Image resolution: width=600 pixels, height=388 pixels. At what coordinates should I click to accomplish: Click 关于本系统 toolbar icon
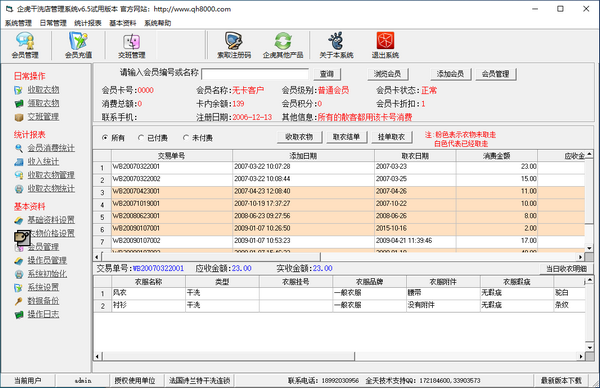pyautogui.click(x=336, y=45)
